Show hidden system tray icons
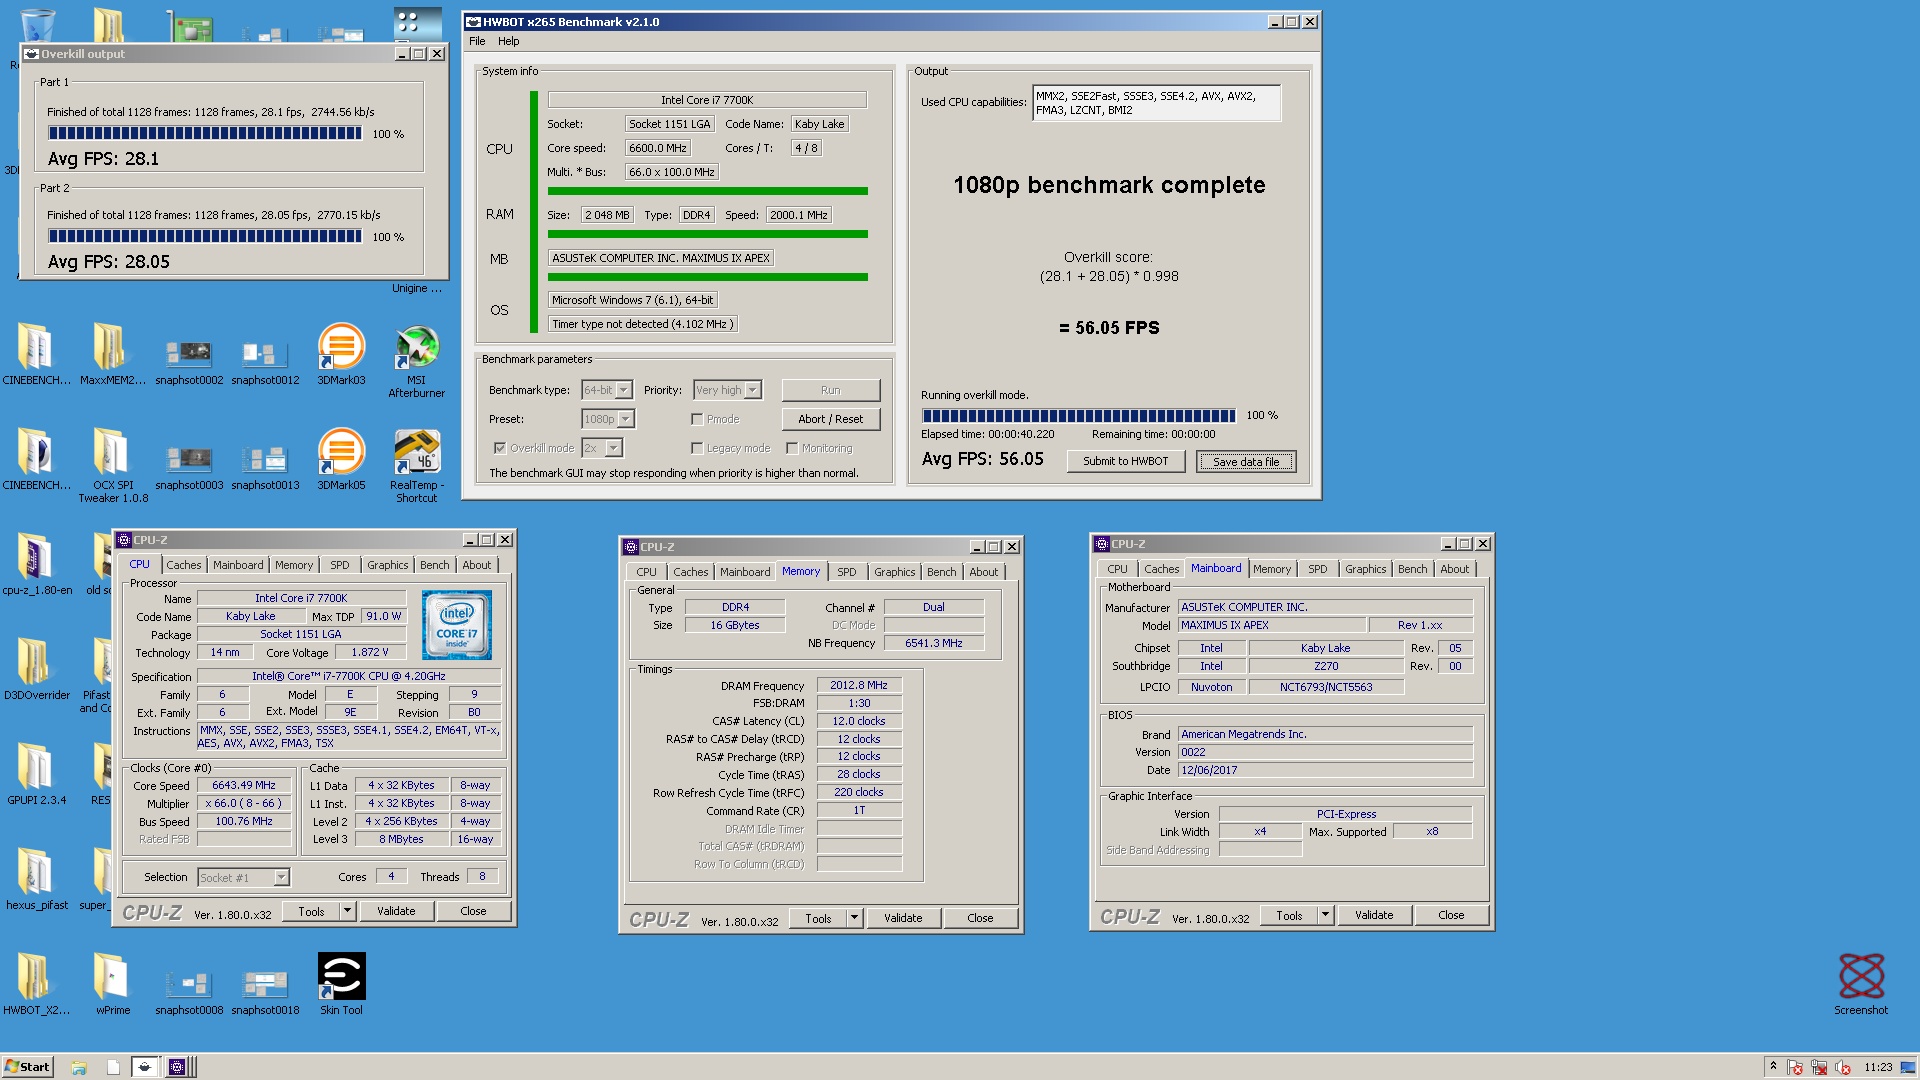1920x1080 pixels. click(1773, 1066)
